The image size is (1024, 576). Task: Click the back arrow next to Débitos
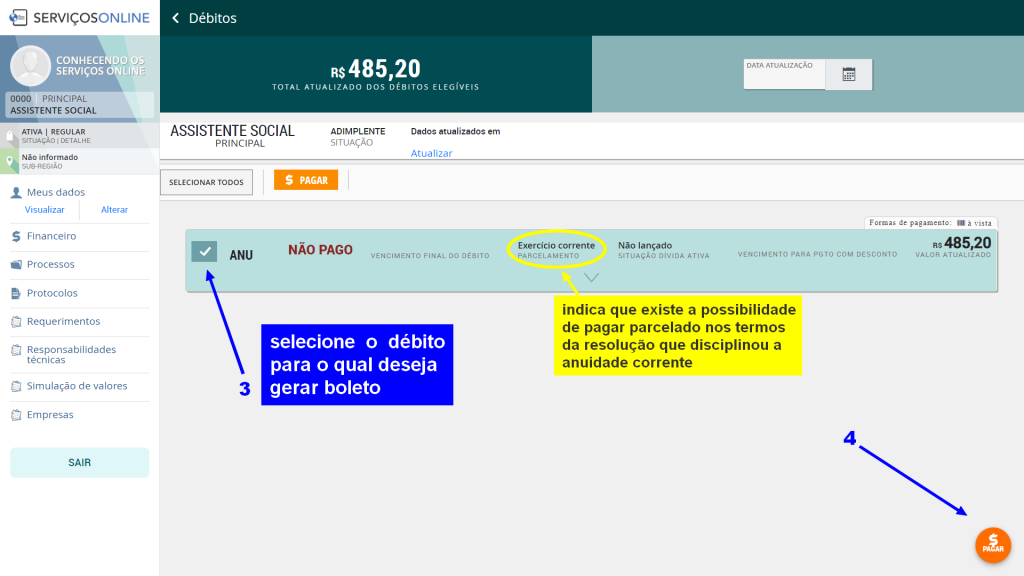[x=176, y=18]
